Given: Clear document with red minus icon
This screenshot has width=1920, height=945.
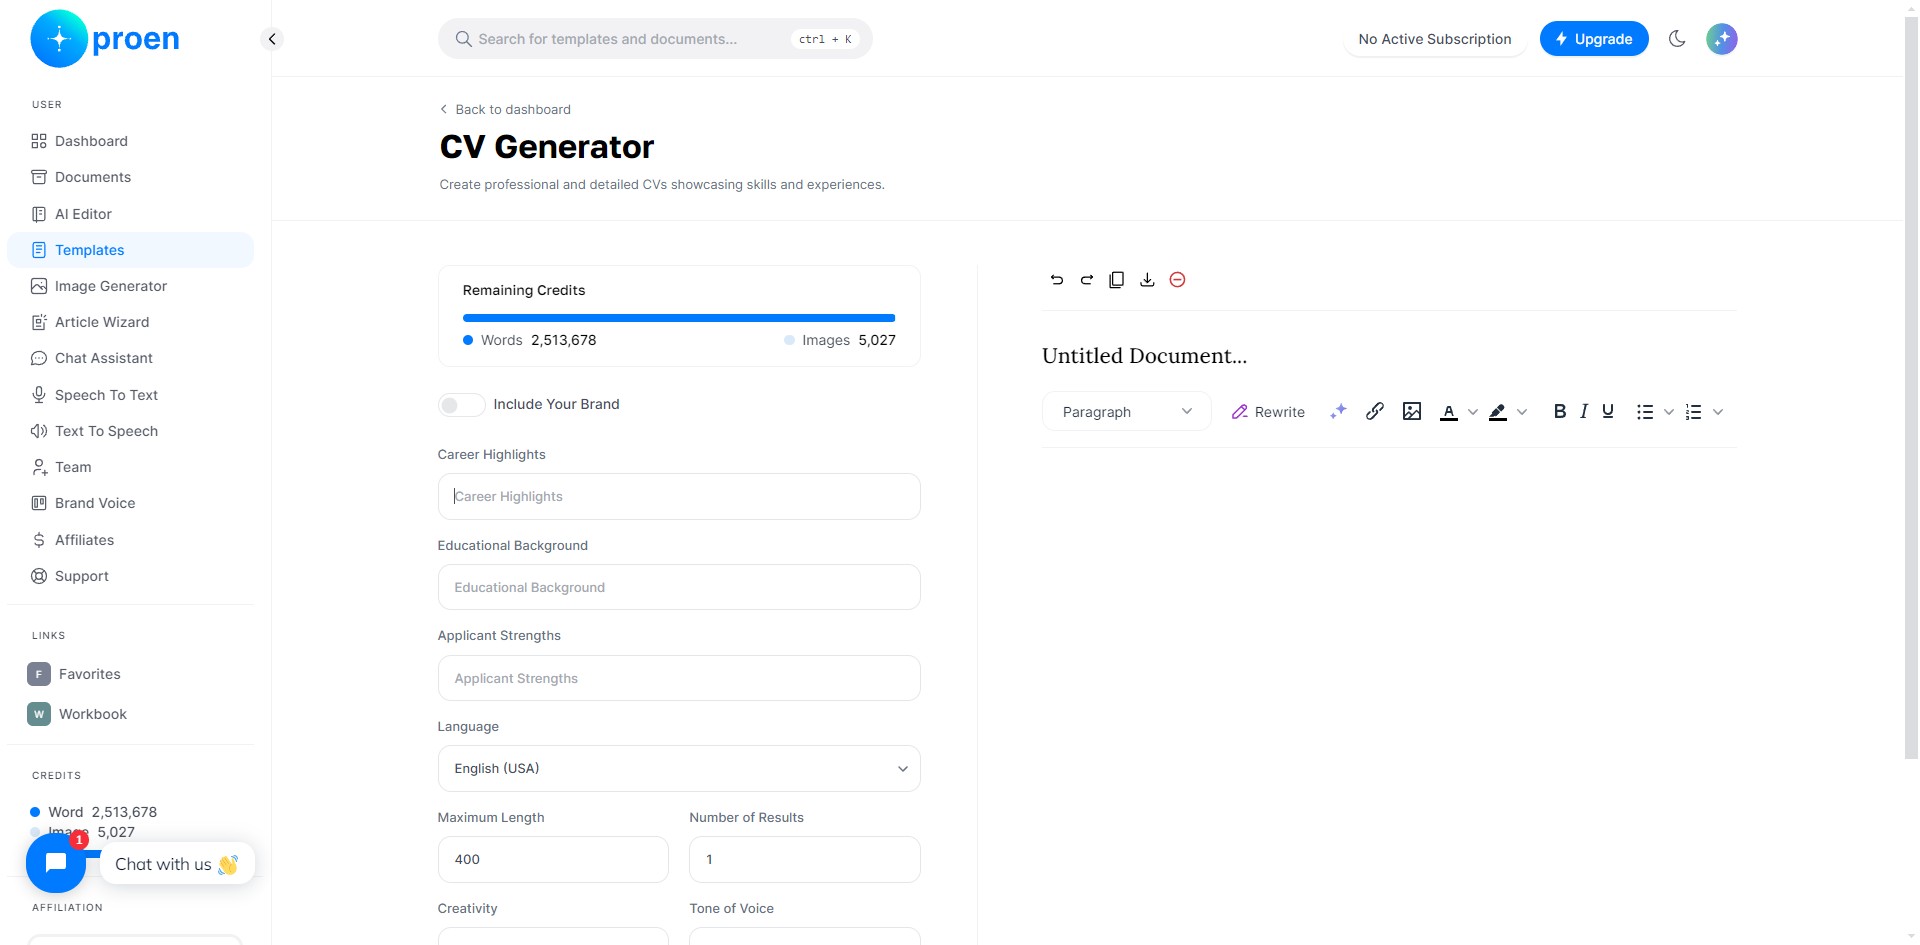Looking at the screenshot, I should coord(1178,280).
